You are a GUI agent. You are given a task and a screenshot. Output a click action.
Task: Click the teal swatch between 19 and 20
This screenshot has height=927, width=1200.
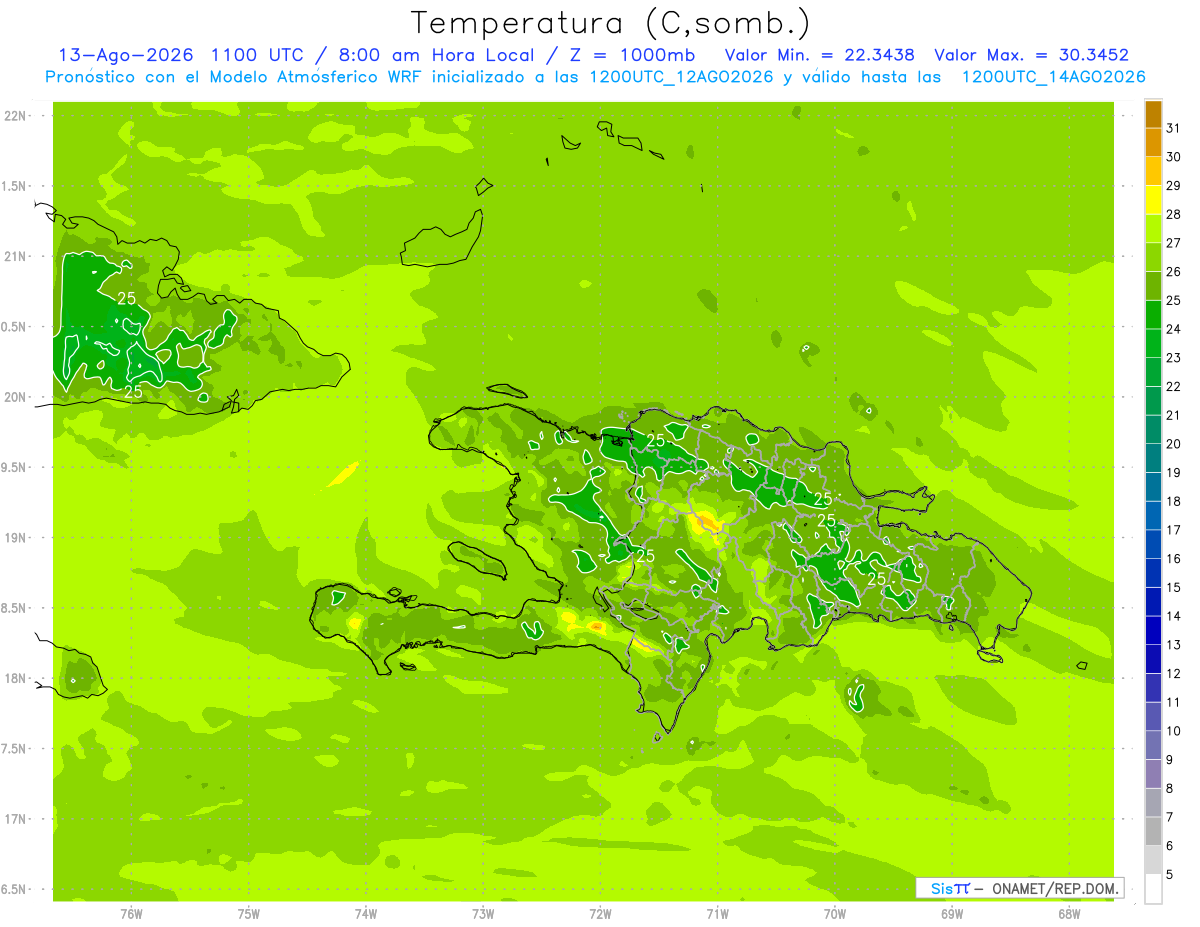tap(1154, 458)
